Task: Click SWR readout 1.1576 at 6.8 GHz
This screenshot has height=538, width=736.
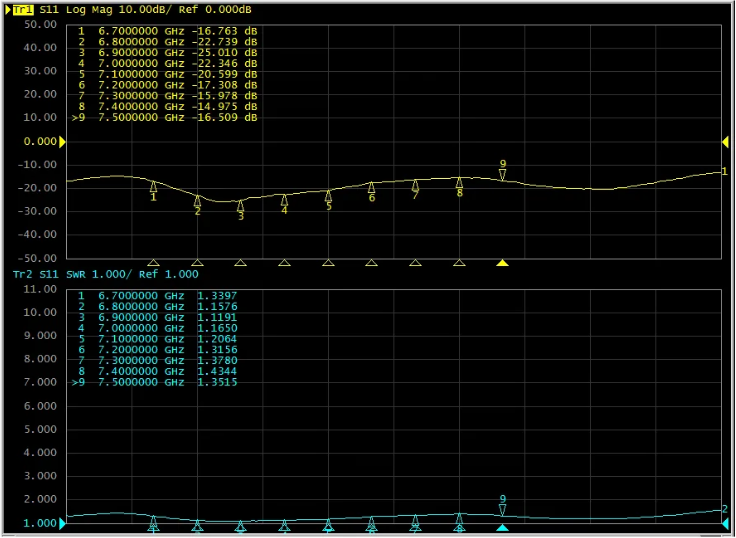Action: (217, 307)
